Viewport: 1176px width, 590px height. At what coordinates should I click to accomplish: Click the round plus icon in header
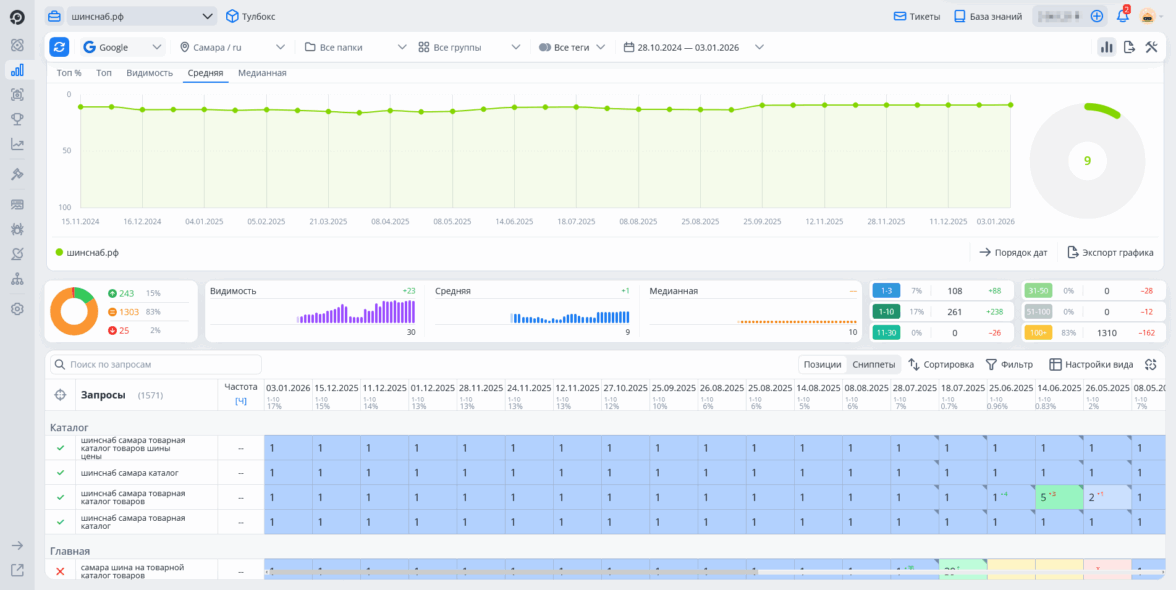pyautogui.click(x=1097, y=16)
